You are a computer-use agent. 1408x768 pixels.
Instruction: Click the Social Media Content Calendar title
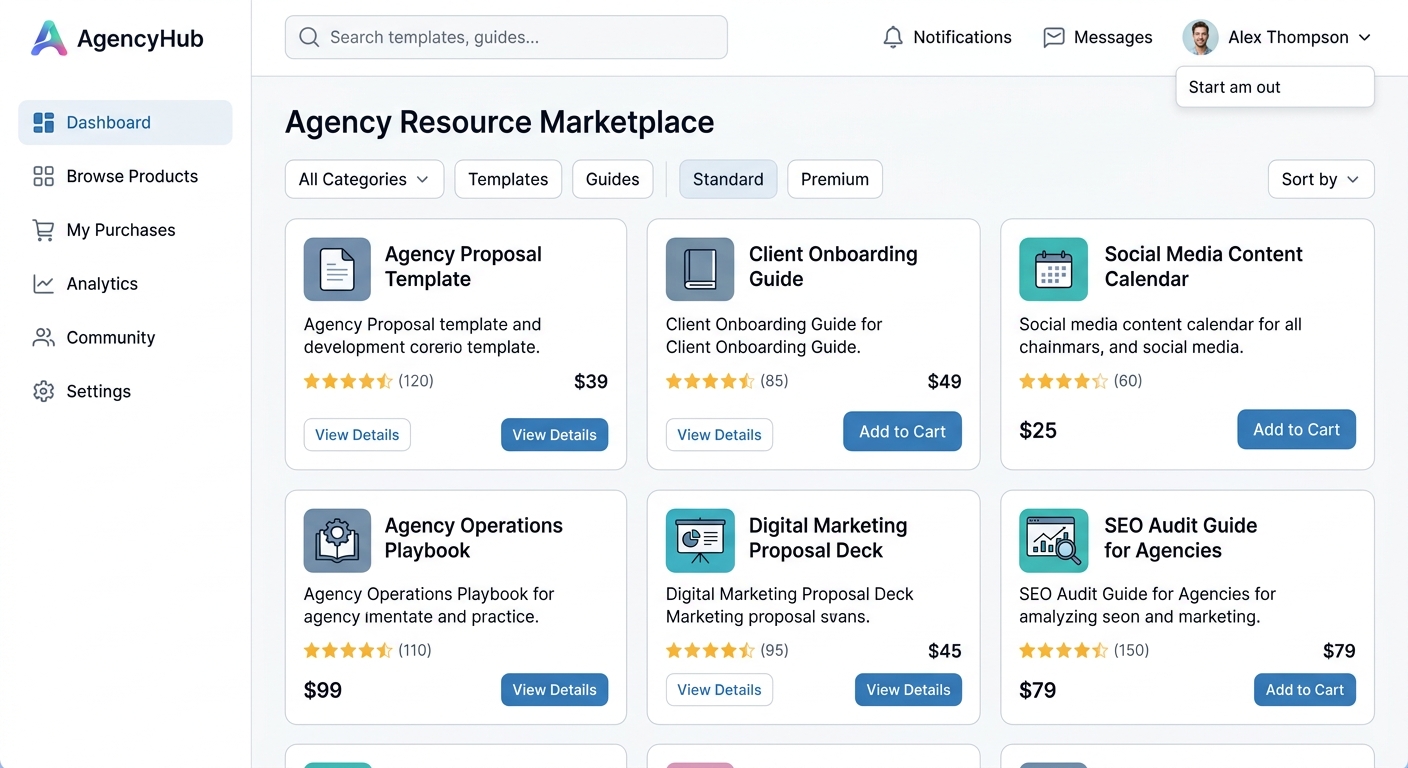pyautogui.click(x=1203, y=267)
